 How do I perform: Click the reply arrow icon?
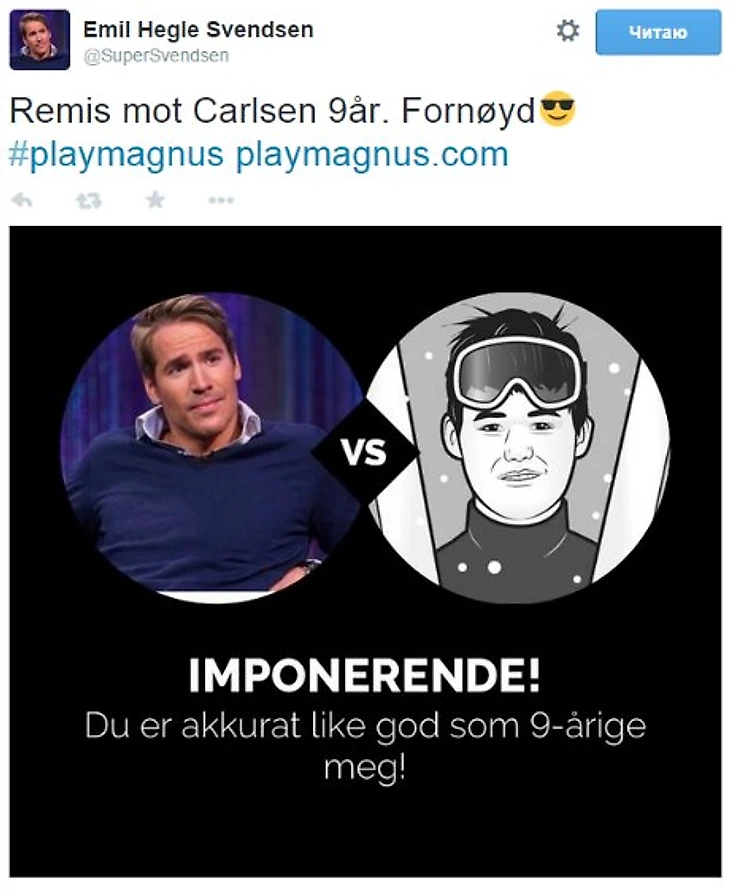point(22,200)
